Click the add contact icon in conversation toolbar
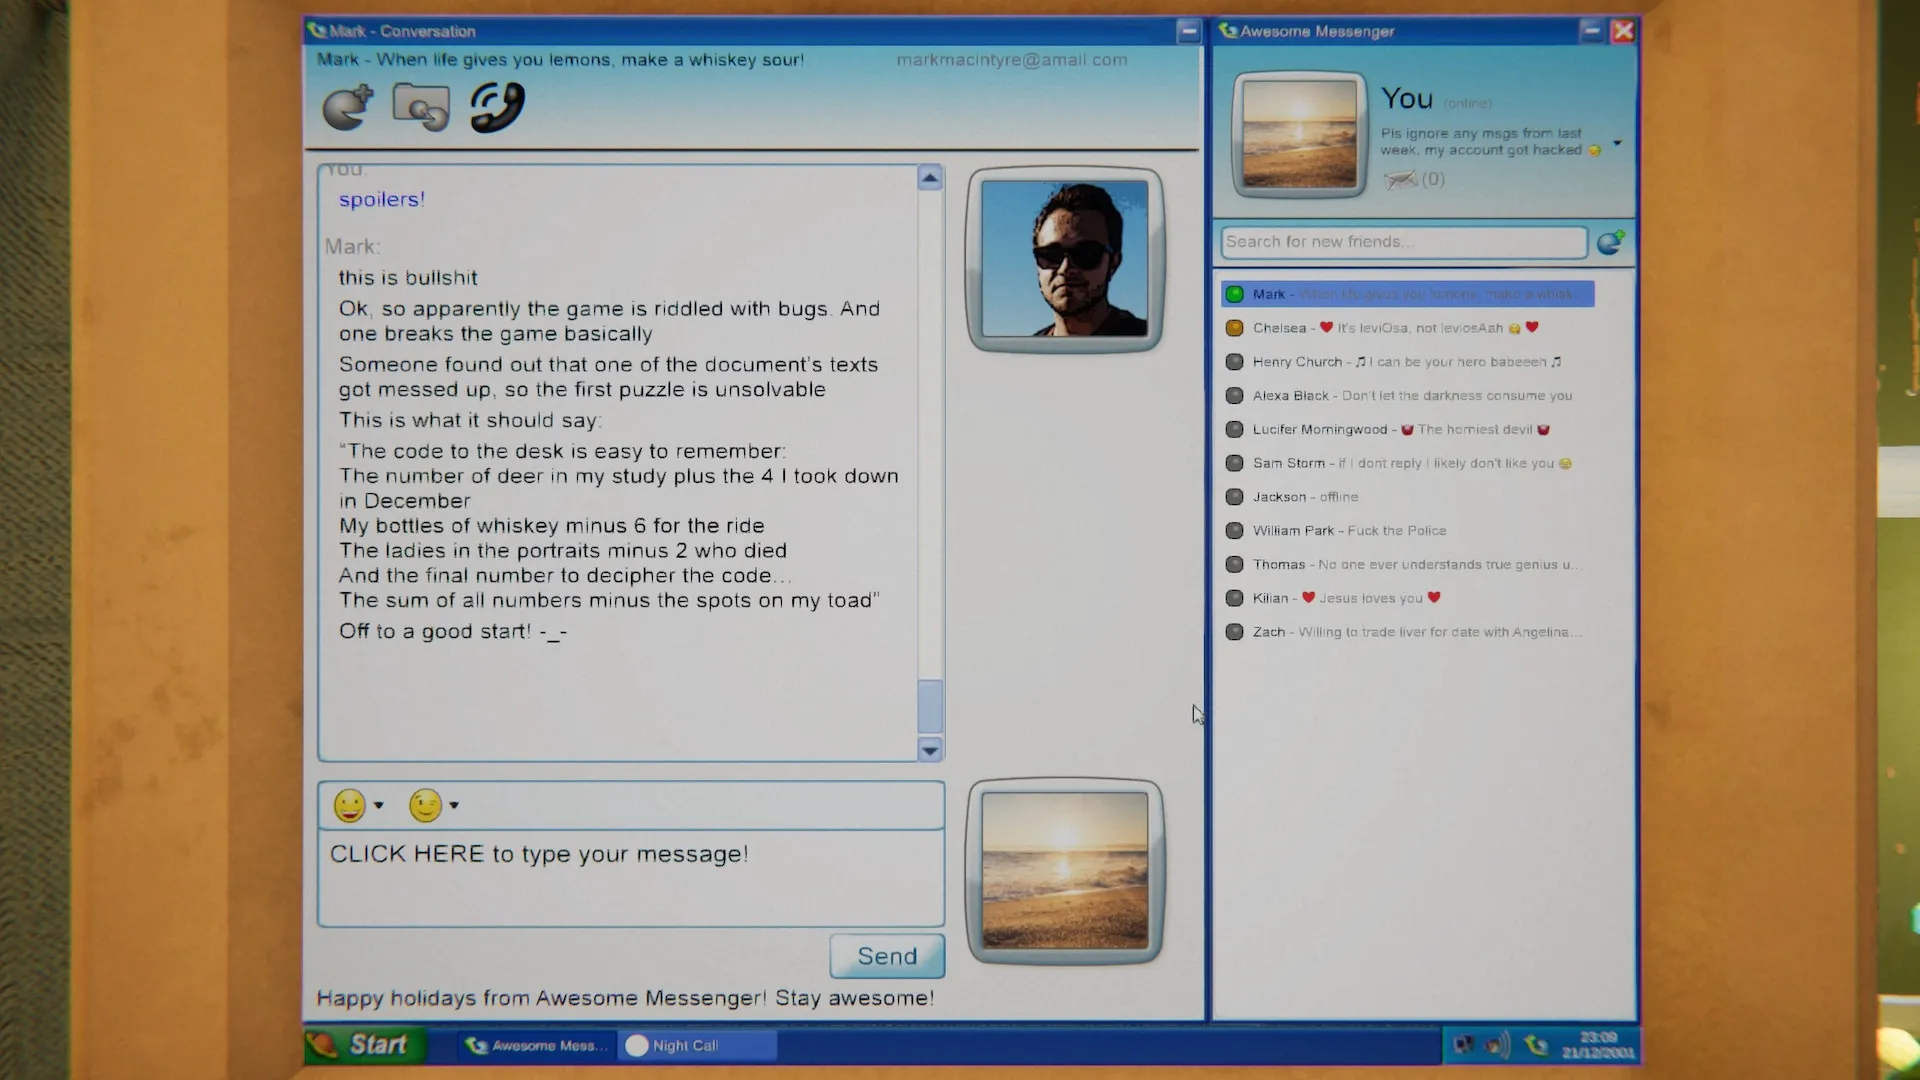Viewport: 1920px width, 1080px height. click(x=348, y=106)
